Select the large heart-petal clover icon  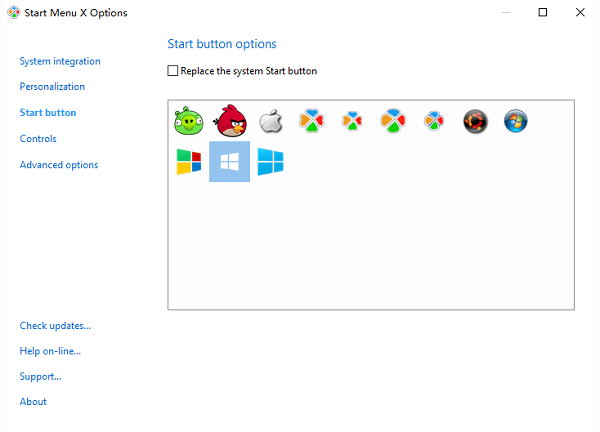[311, 121]
